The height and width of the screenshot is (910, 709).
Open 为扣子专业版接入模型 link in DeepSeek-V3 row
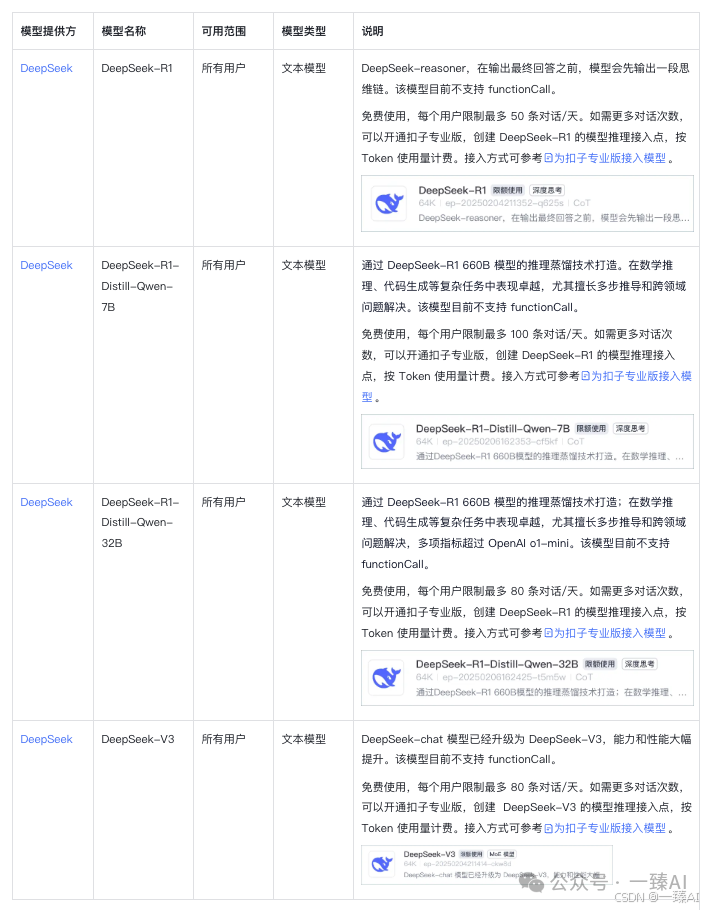[605, 828]
